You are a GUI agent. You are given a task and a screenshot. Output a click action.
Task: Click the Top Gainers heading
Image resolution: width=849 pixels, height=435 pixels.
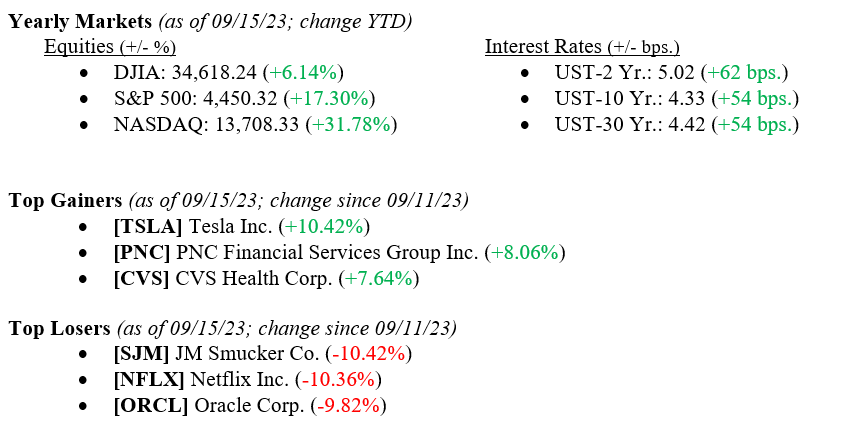[65, 201]
